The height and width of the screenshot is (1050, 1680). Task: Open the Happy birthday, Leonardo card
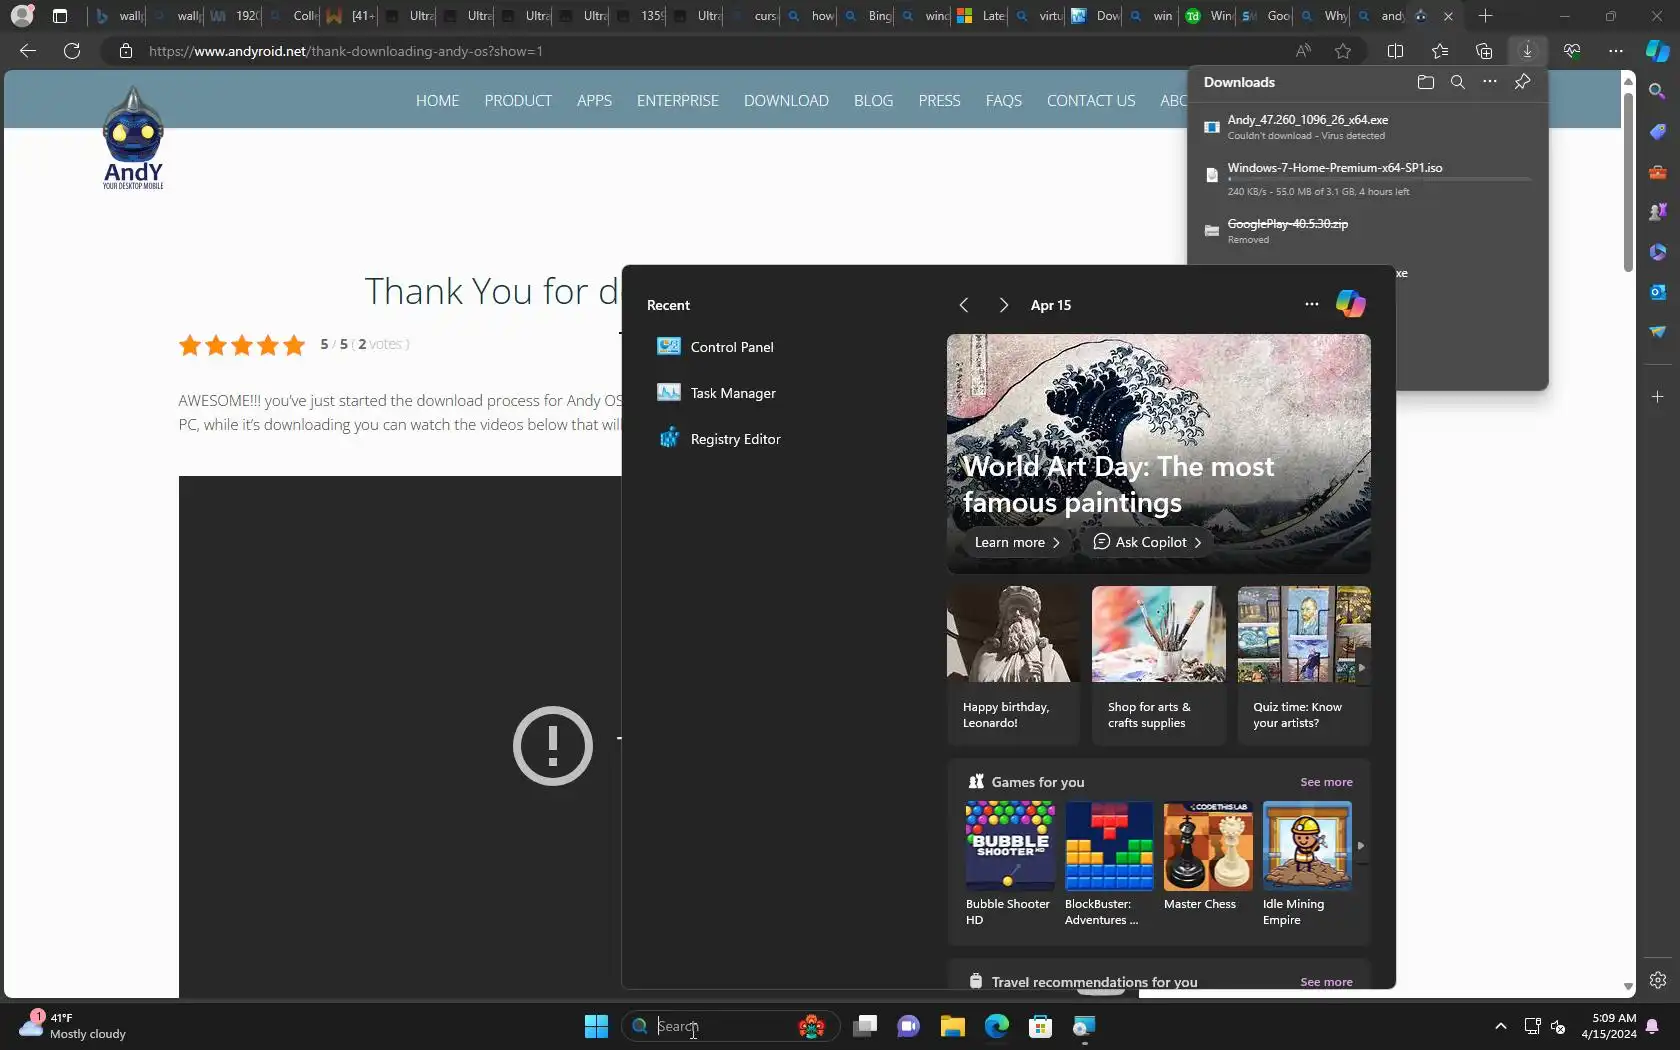(1014, 665)
